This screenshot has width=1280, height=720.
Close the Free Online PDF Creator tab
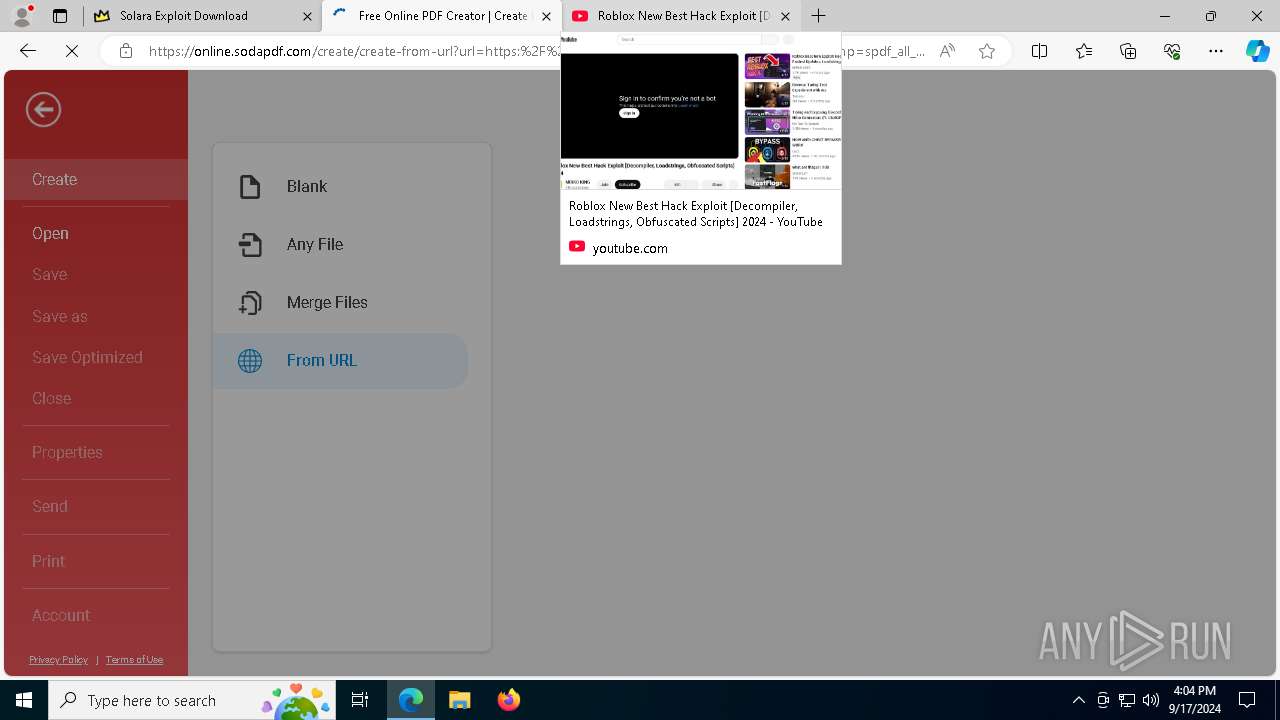(546, 16)
